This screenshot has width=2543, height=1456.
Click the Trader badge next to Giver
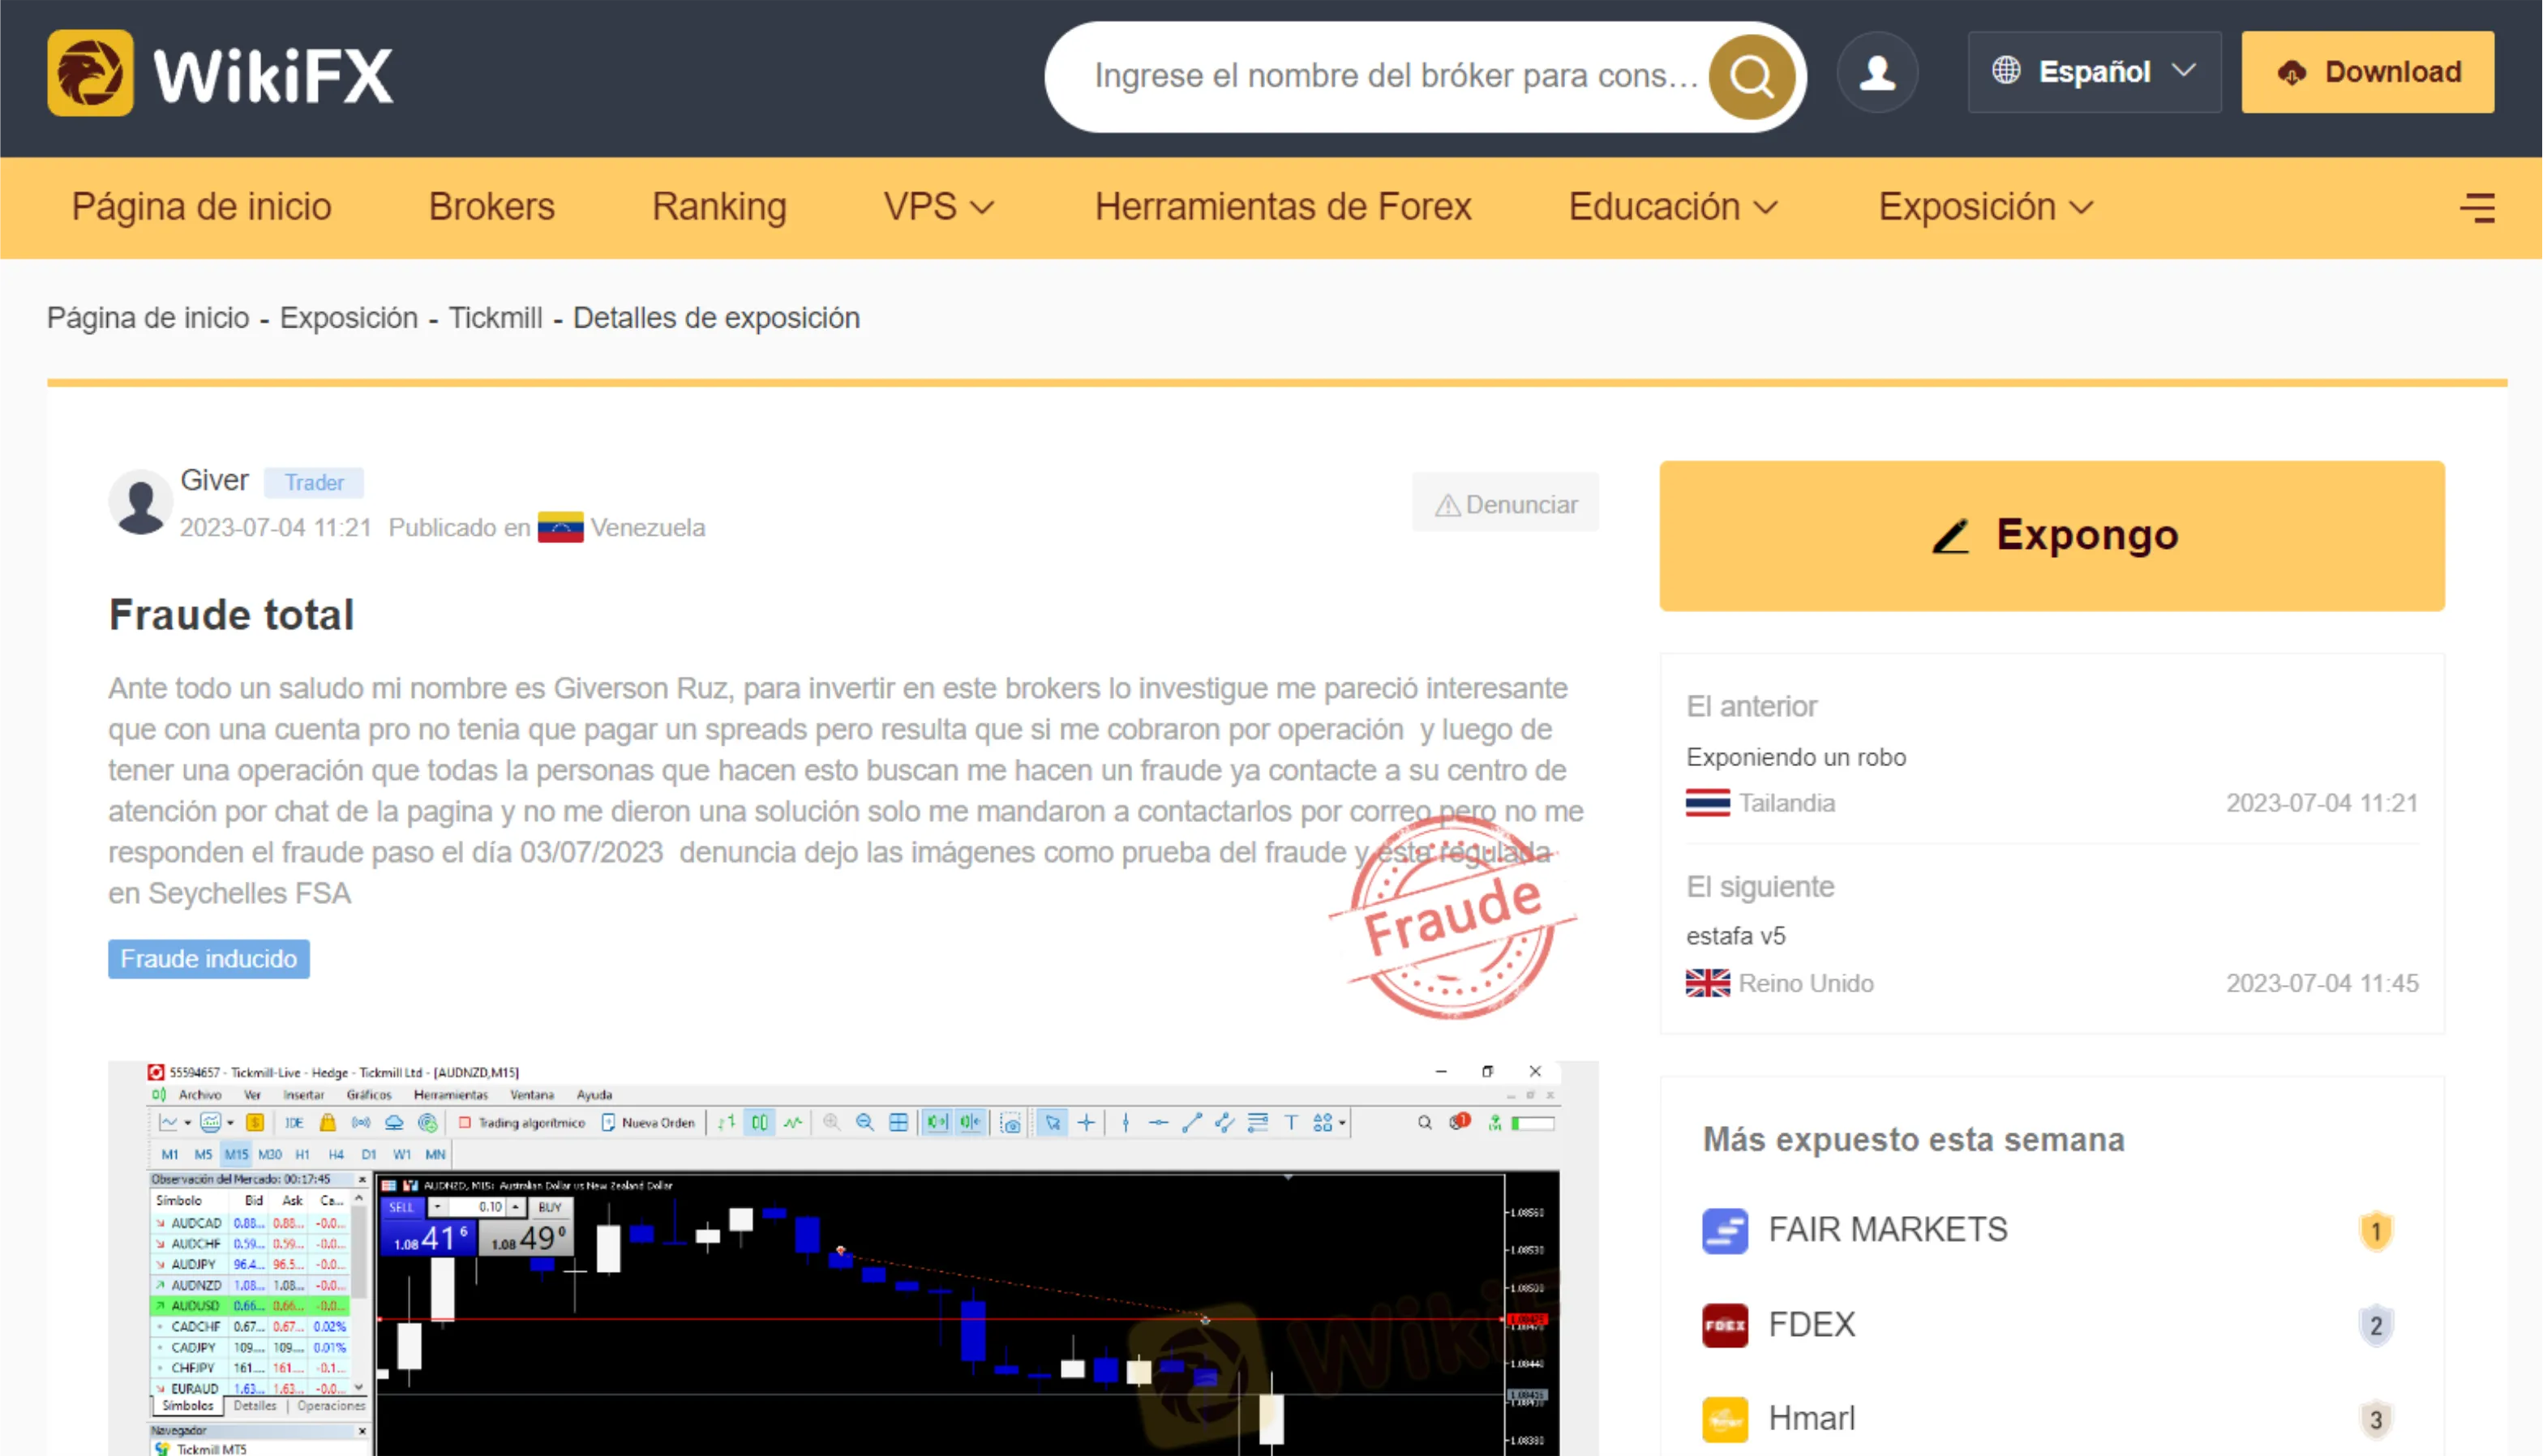coord(314,482)
